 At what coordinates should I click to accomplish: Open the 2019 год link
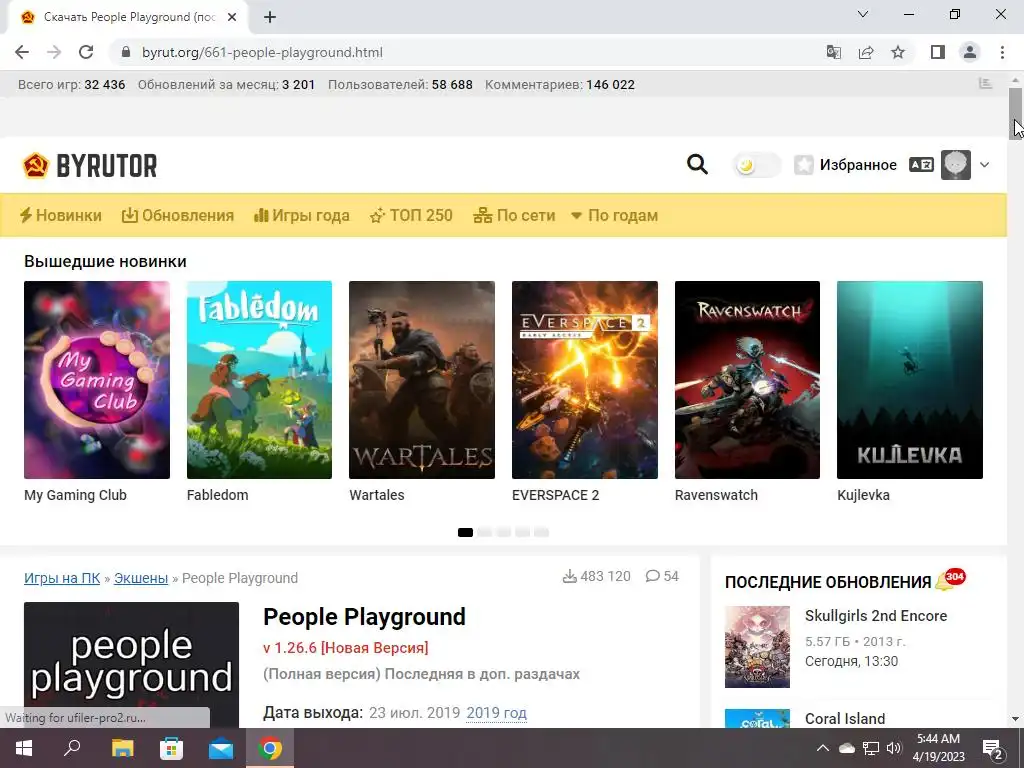click(496, 712)
